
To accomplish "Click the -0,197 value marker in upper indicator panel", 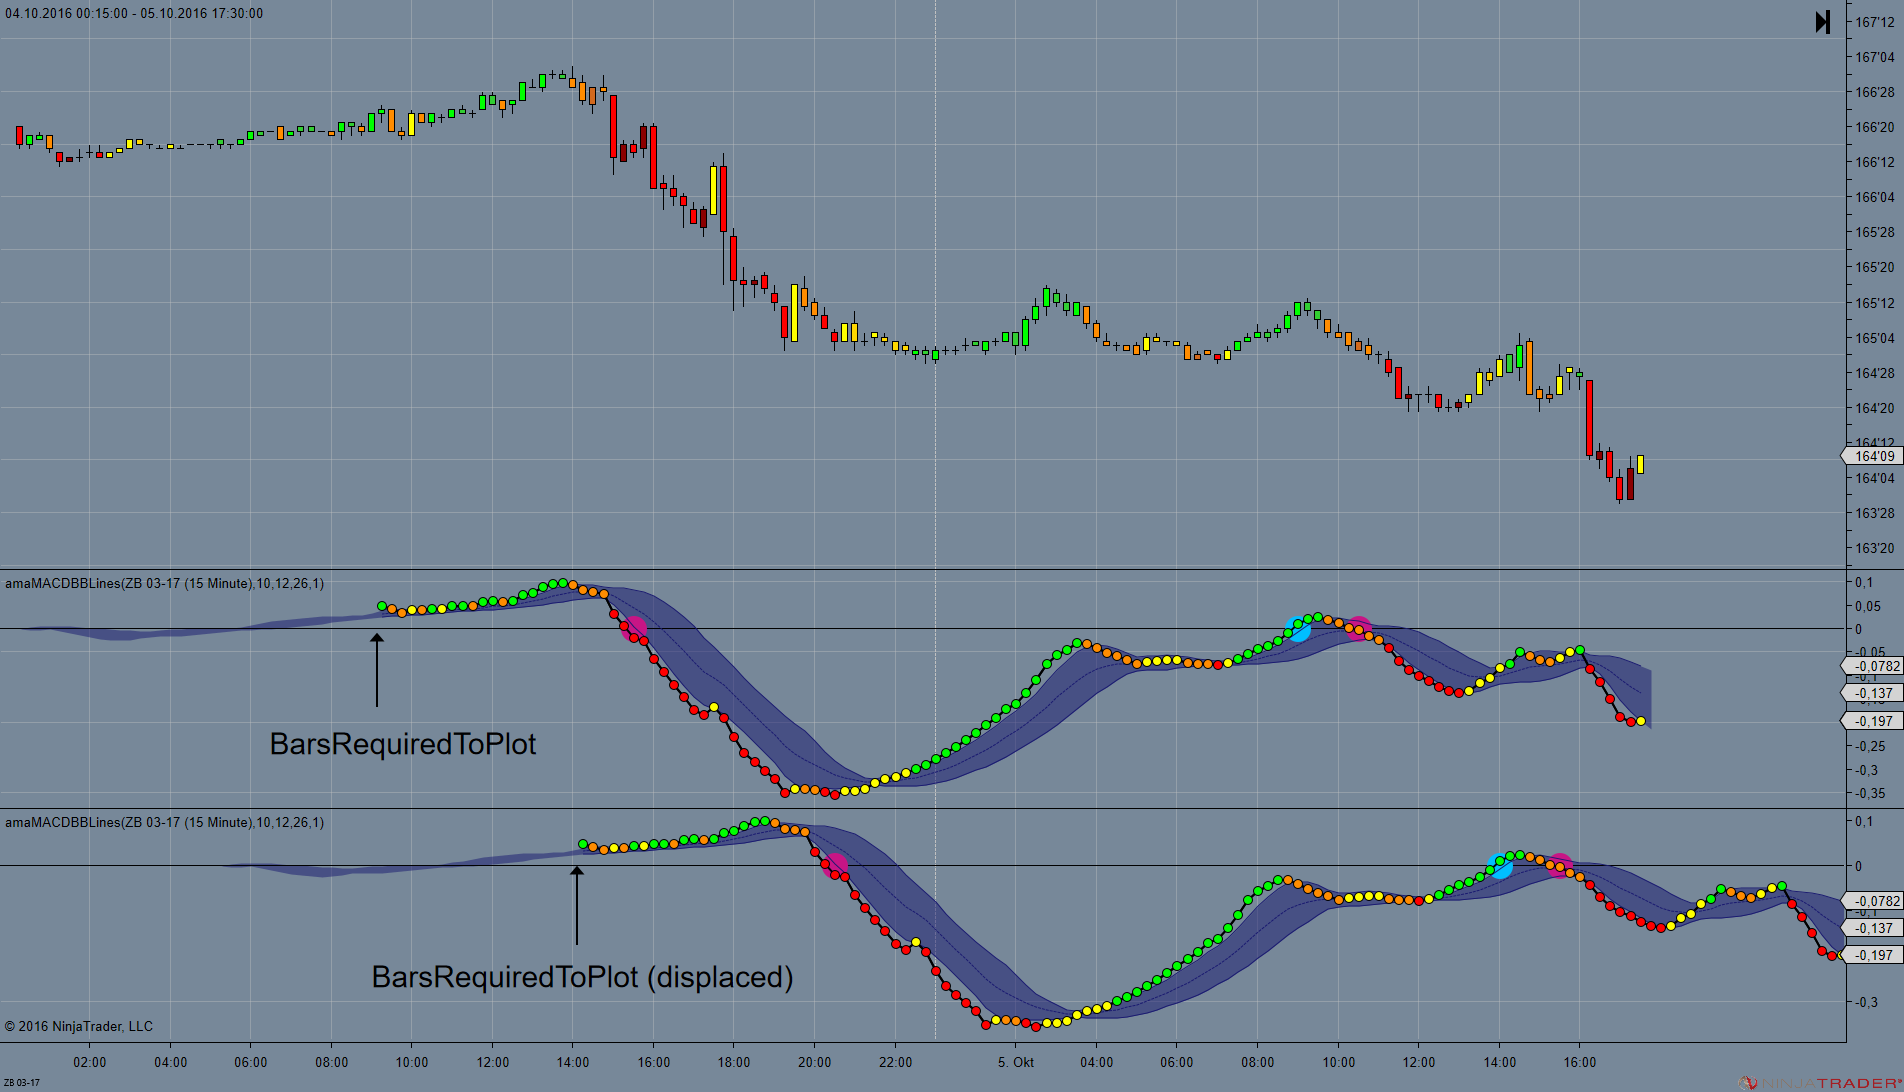I will tap(1872, 721).
